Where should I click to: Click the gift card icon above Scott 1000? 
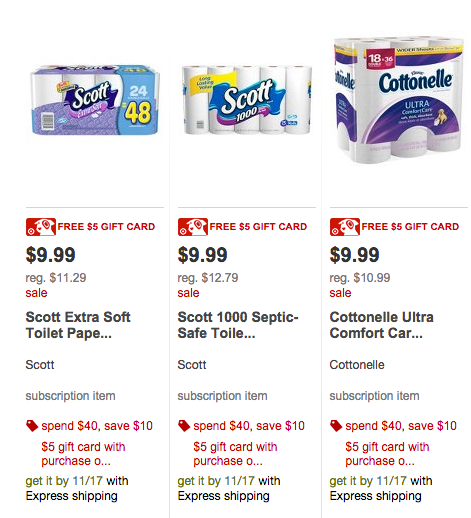(x=193, y=227)
